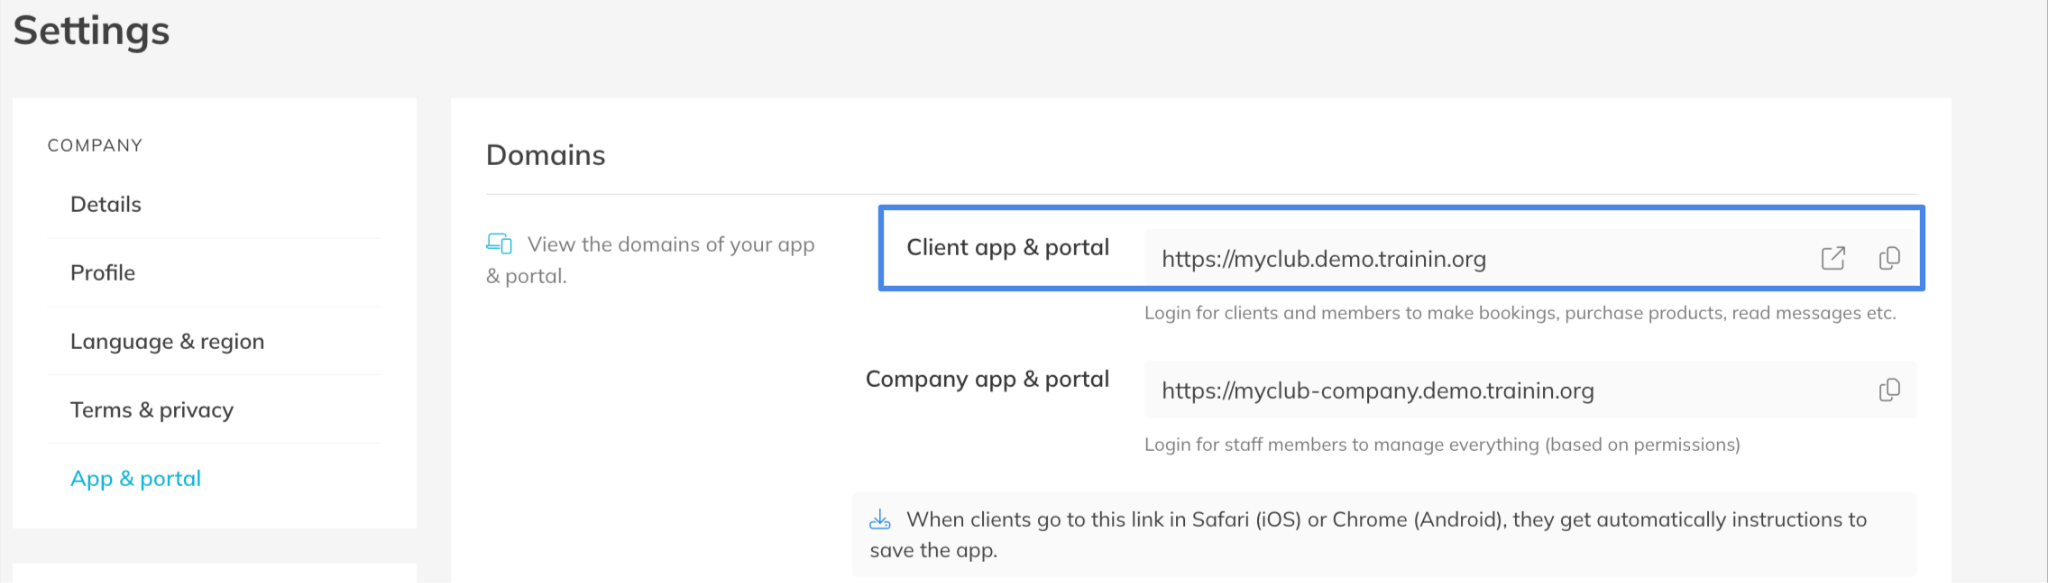The height and width of the screenshot is (583, 2048).
Task: Select the App & portal sidebar item
Action: point(136,479)
